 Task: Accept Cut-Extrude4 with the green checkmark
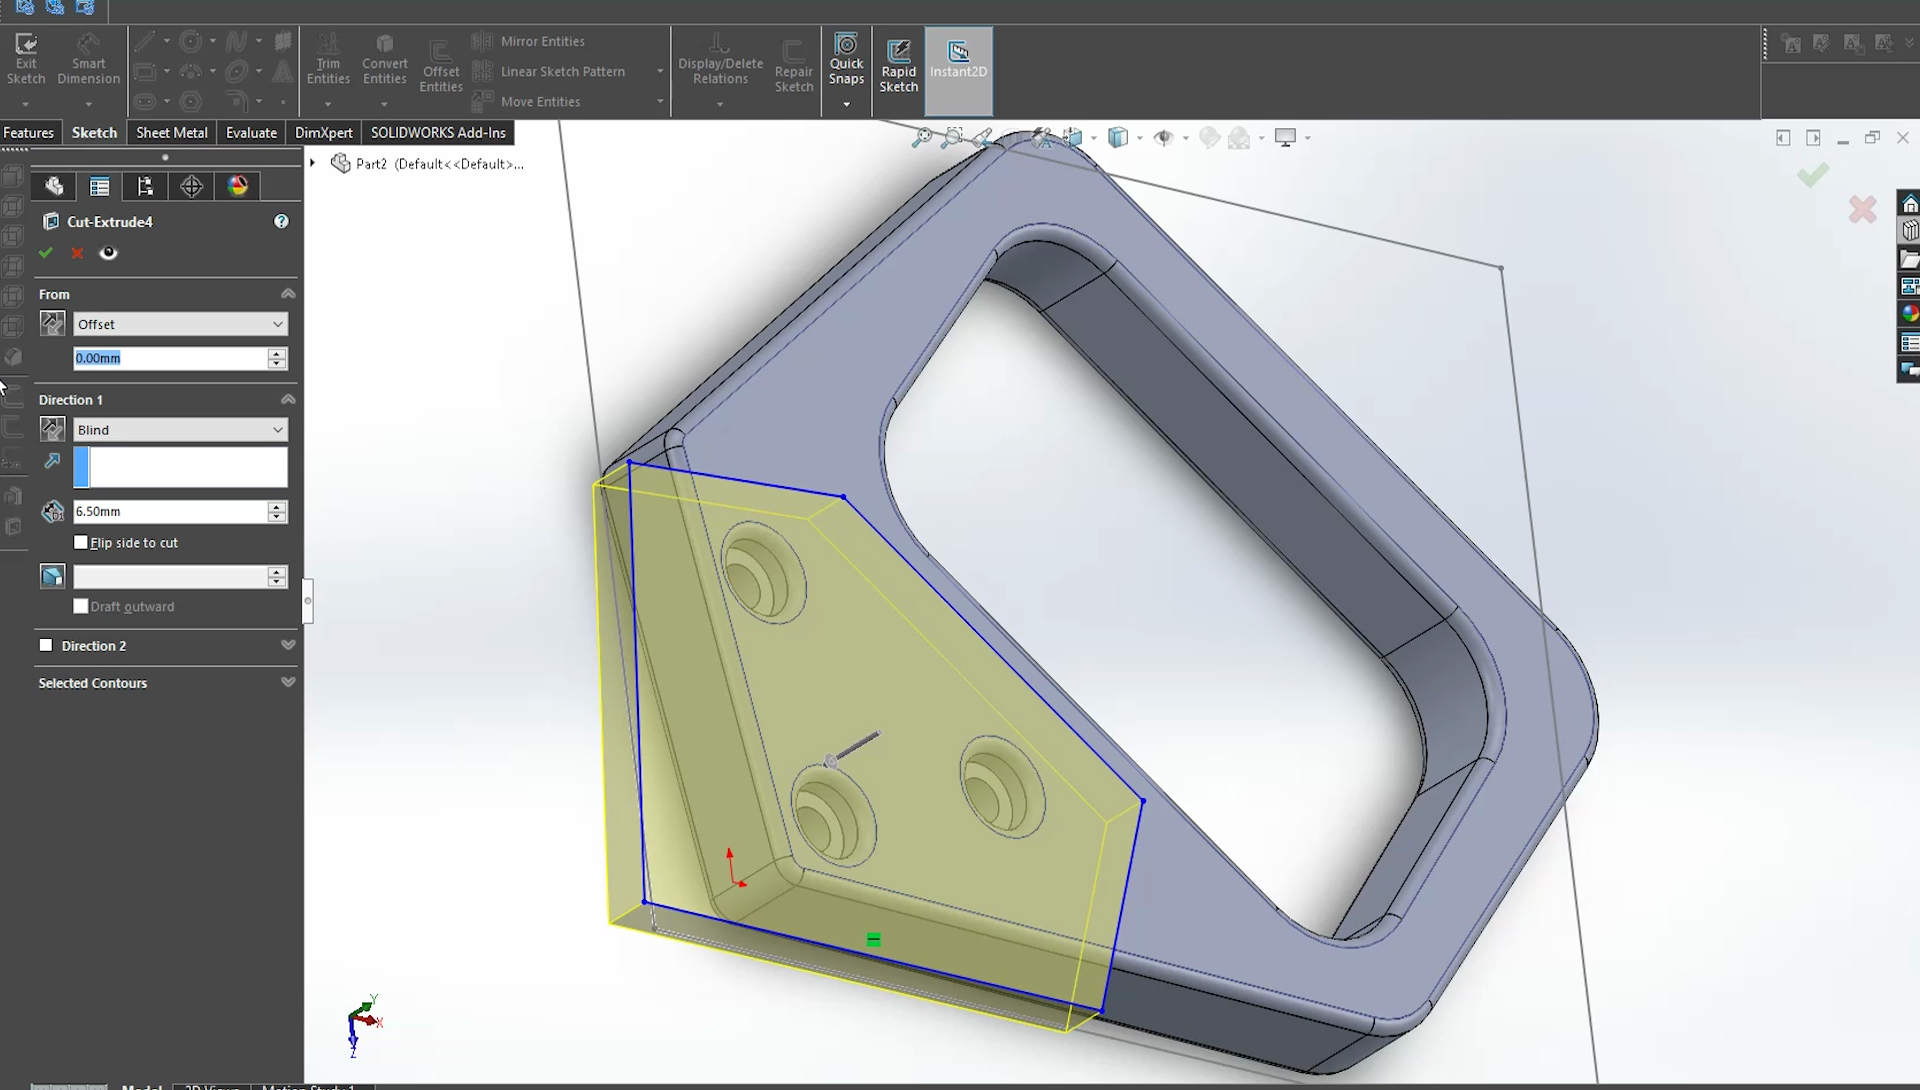(45, 253)
